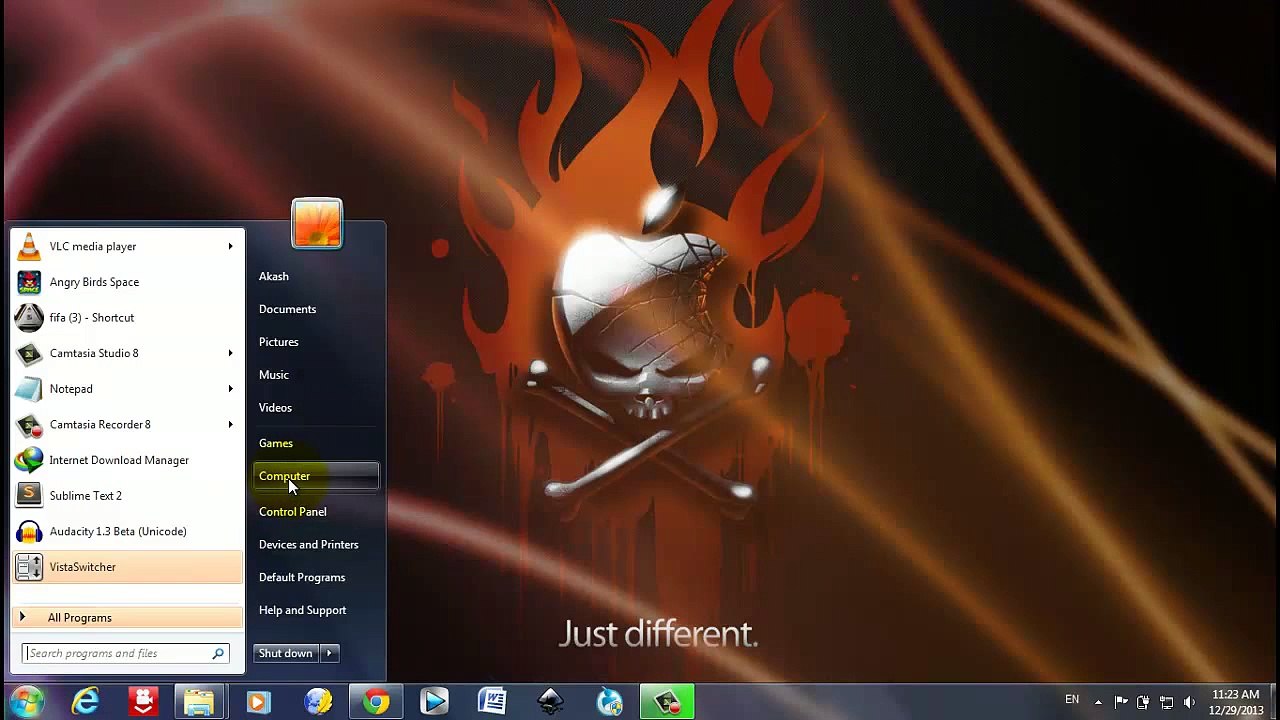Launch Internet Explorer from the taskbar
The height and width of the screenshot is (720, 1280).
pos(86,702)
